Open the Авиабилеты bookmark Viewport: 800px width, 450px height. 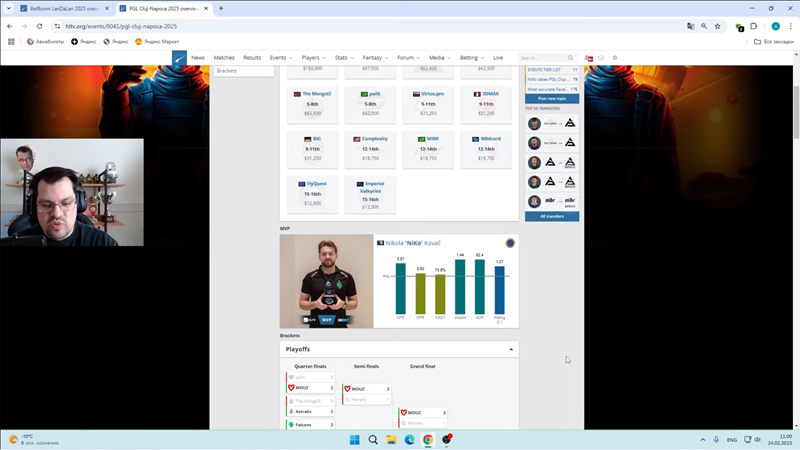point(45,41)
